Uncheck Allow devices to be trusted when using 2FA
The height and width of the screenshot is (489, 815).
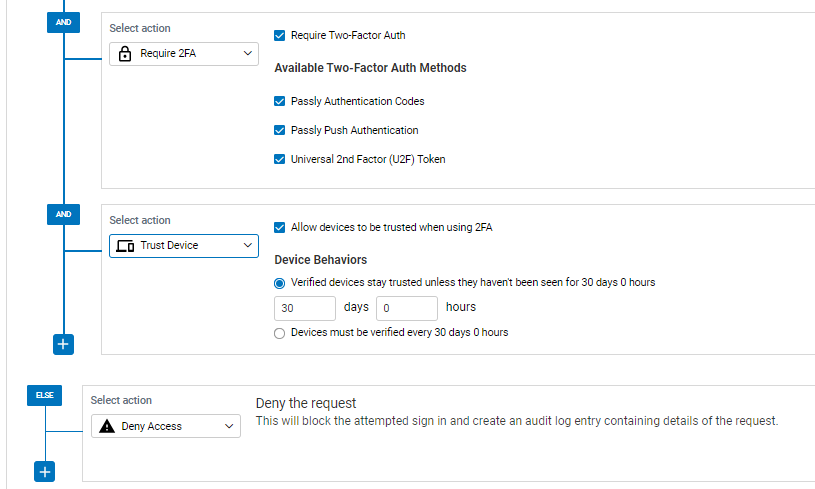click(280, 228)
